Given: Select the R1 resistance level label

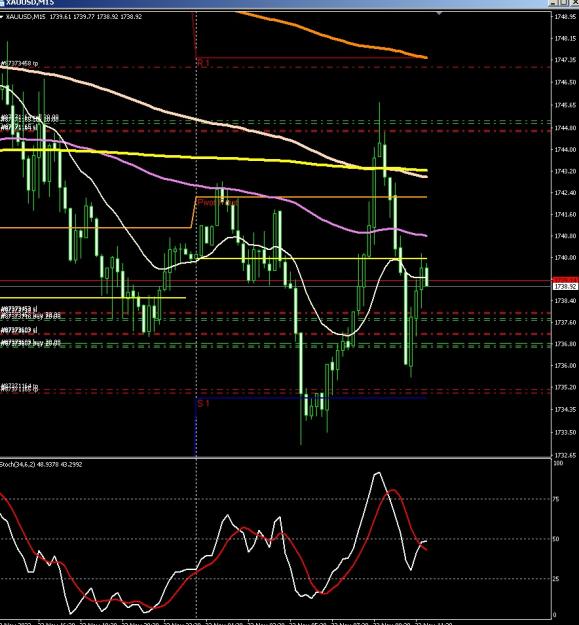Looking at the screenshot, I should click(x=203, y=63).
